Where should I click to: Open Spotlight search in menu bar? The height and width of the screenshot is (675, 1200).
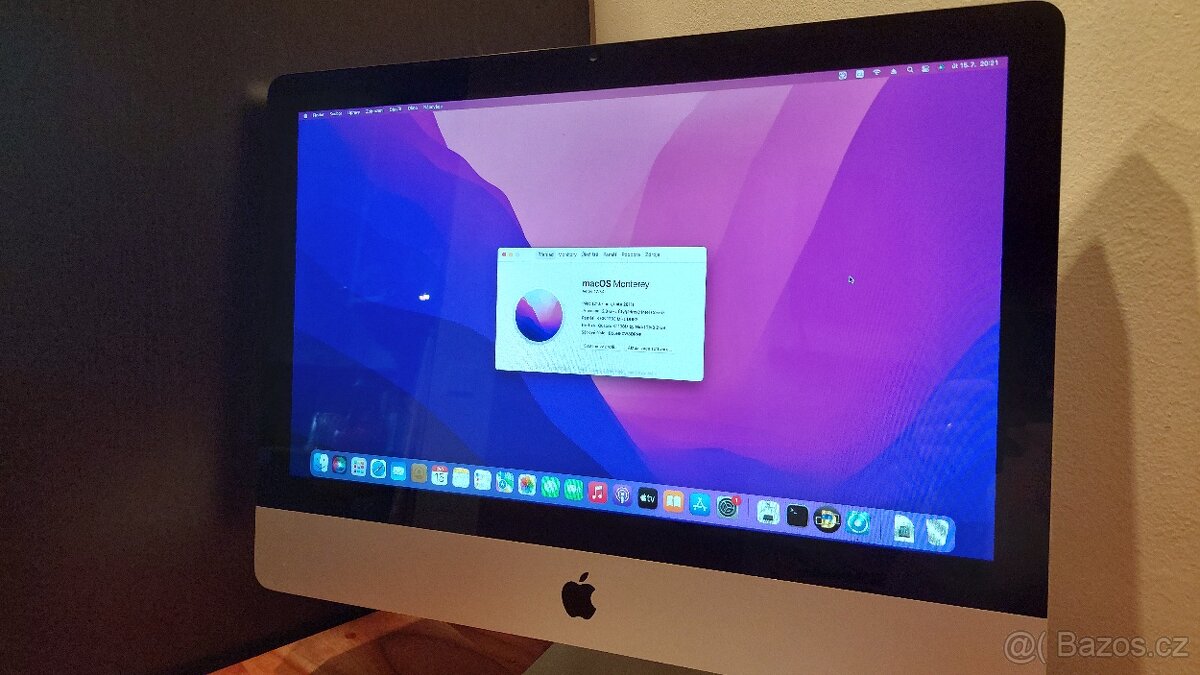(x=910, y=70)
